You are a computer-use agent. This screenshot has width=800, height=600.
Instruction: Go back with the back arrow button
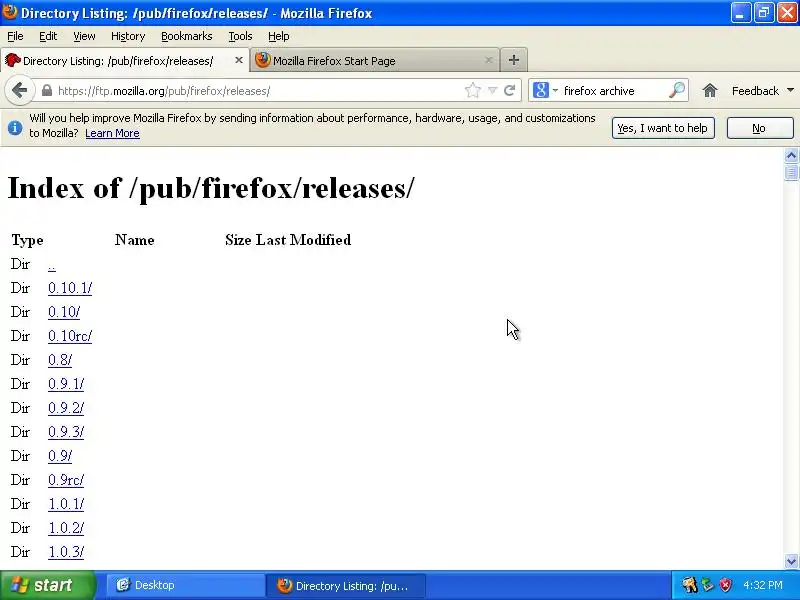pos(19,91)
